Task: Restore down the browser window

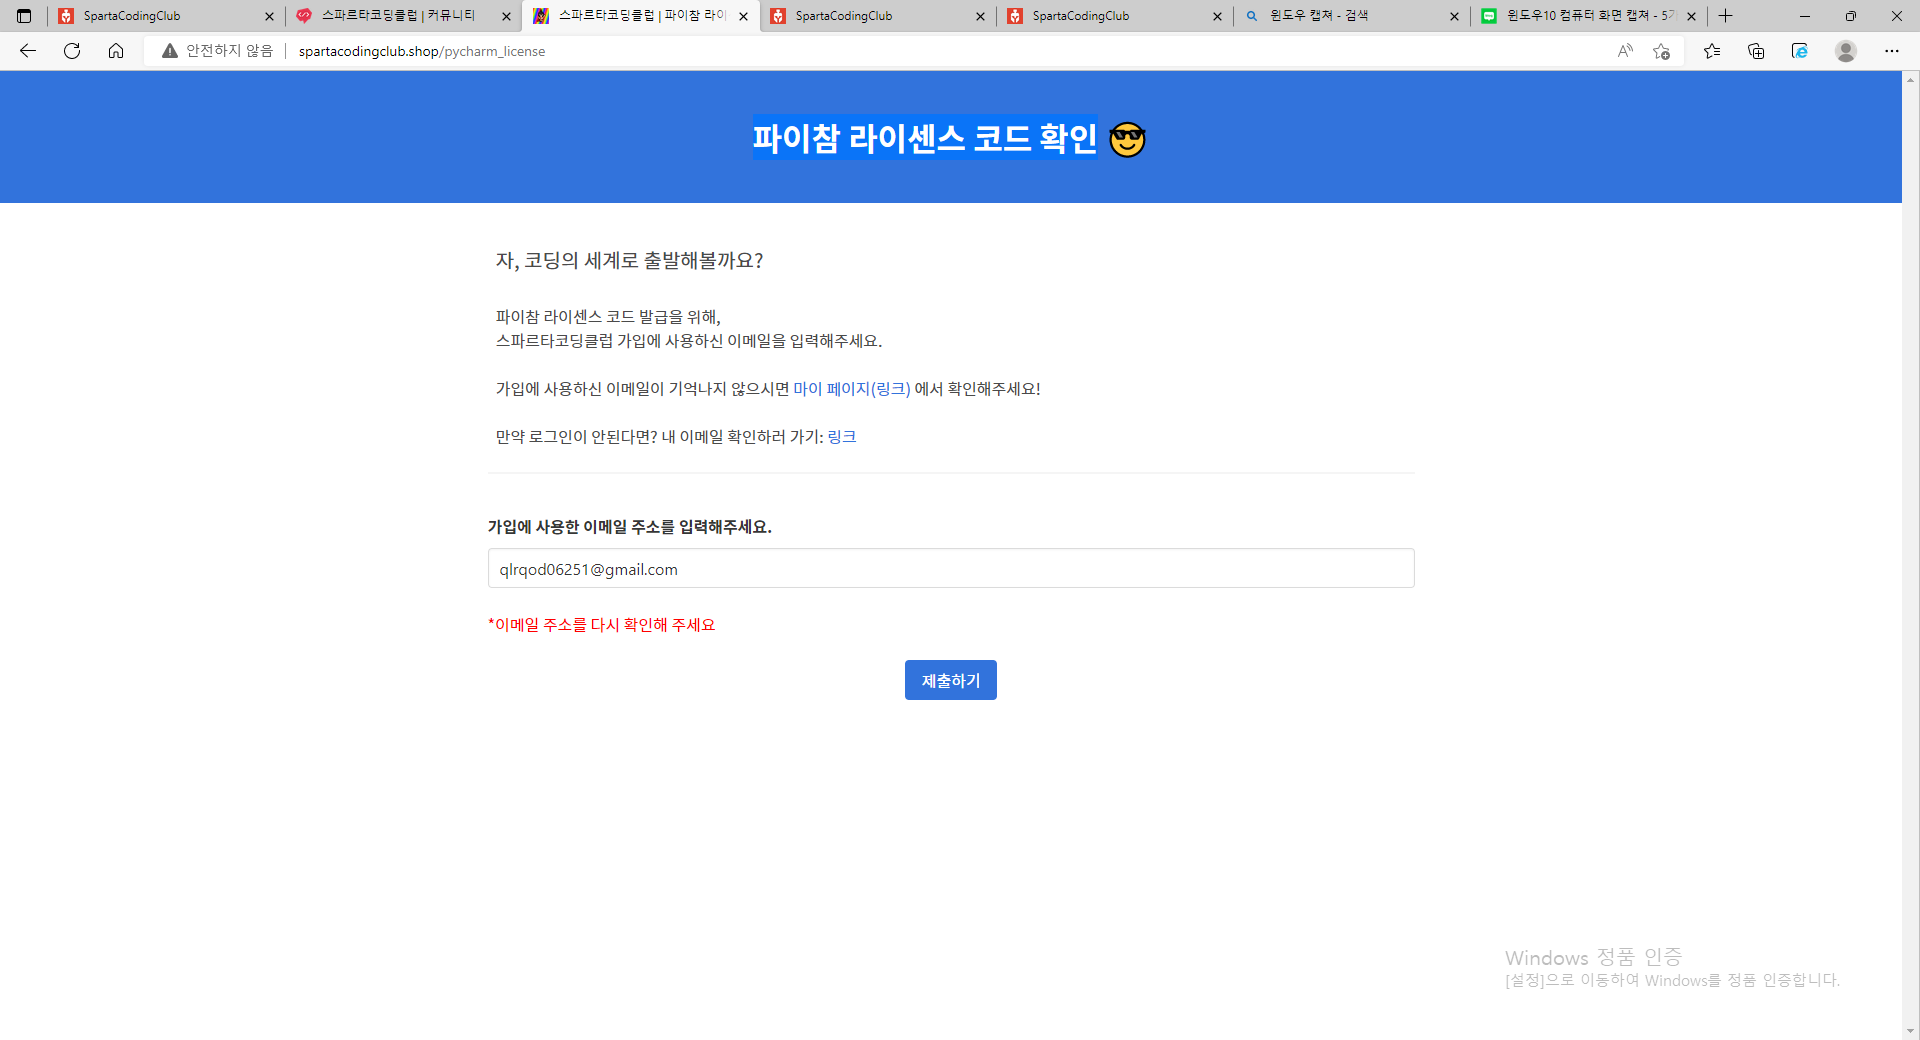Action: pos(1851,16)
